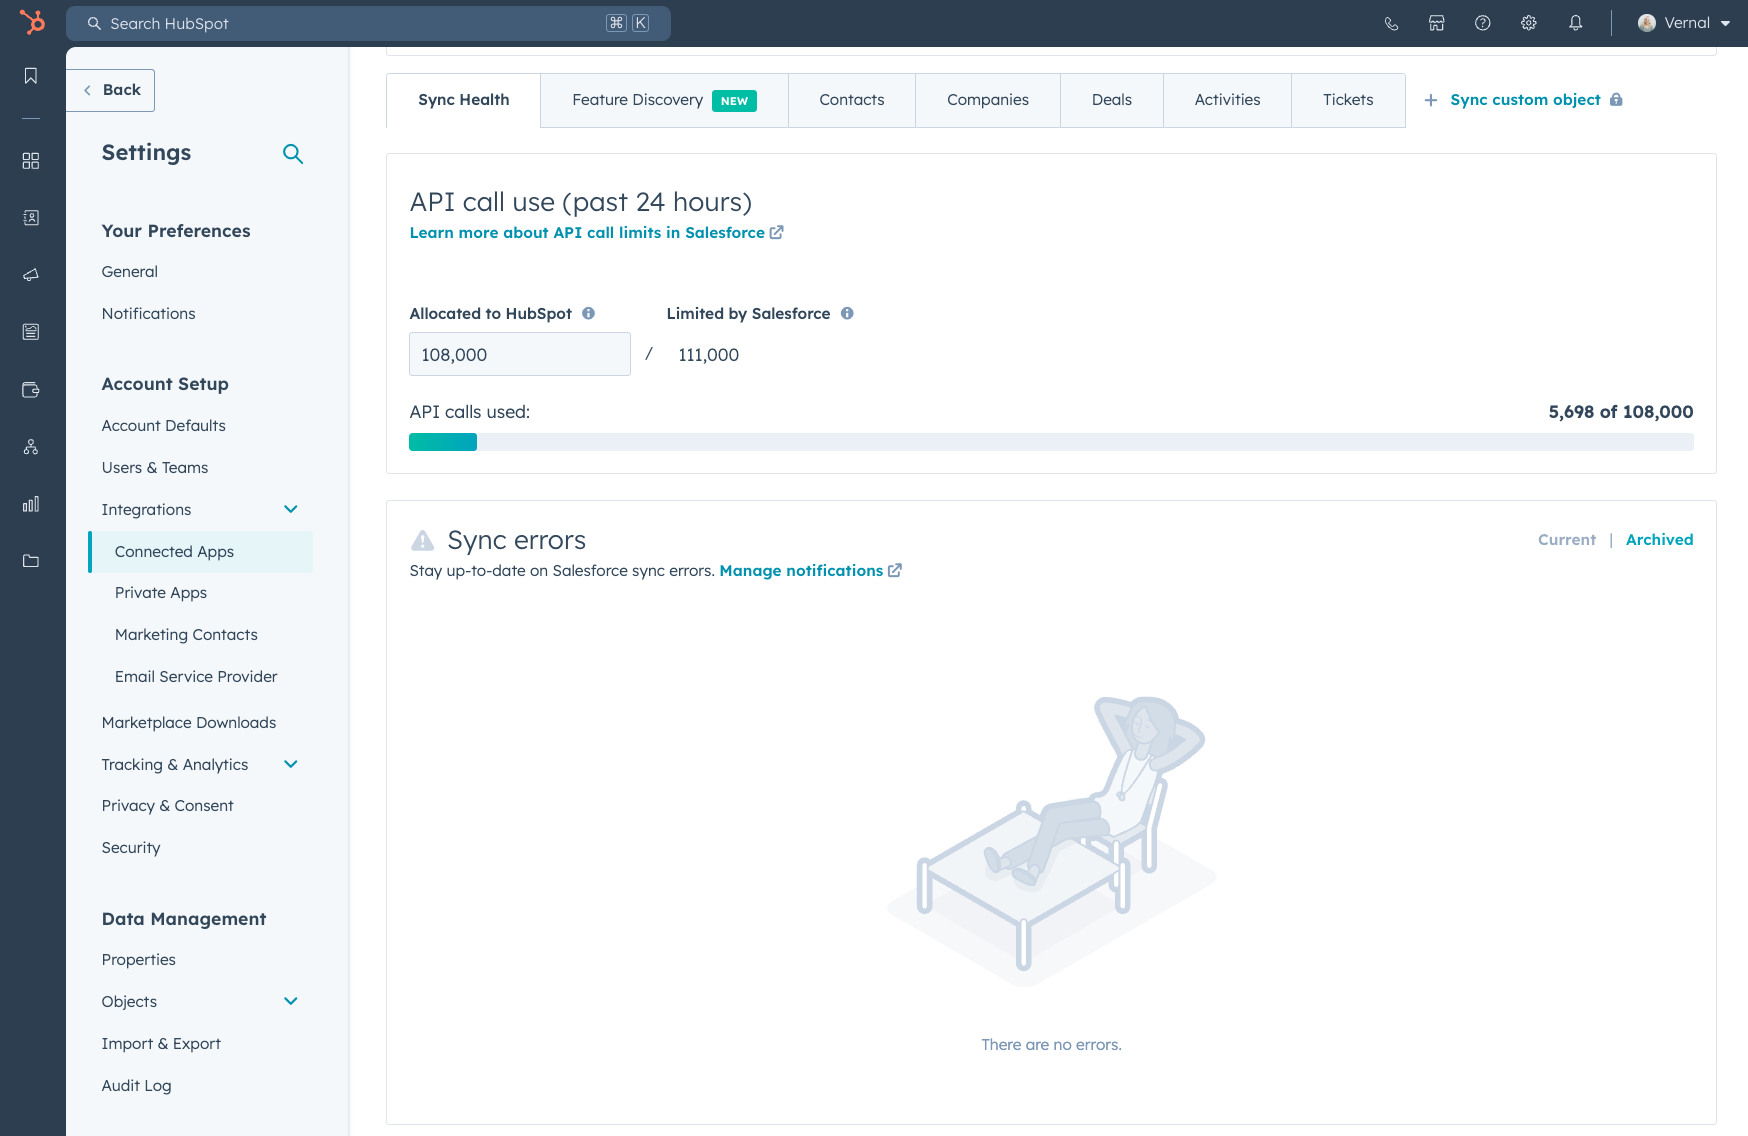Click the phone calling icon in top bar
Viewport: 1748px width, 1136px height.
[1391, 23]
